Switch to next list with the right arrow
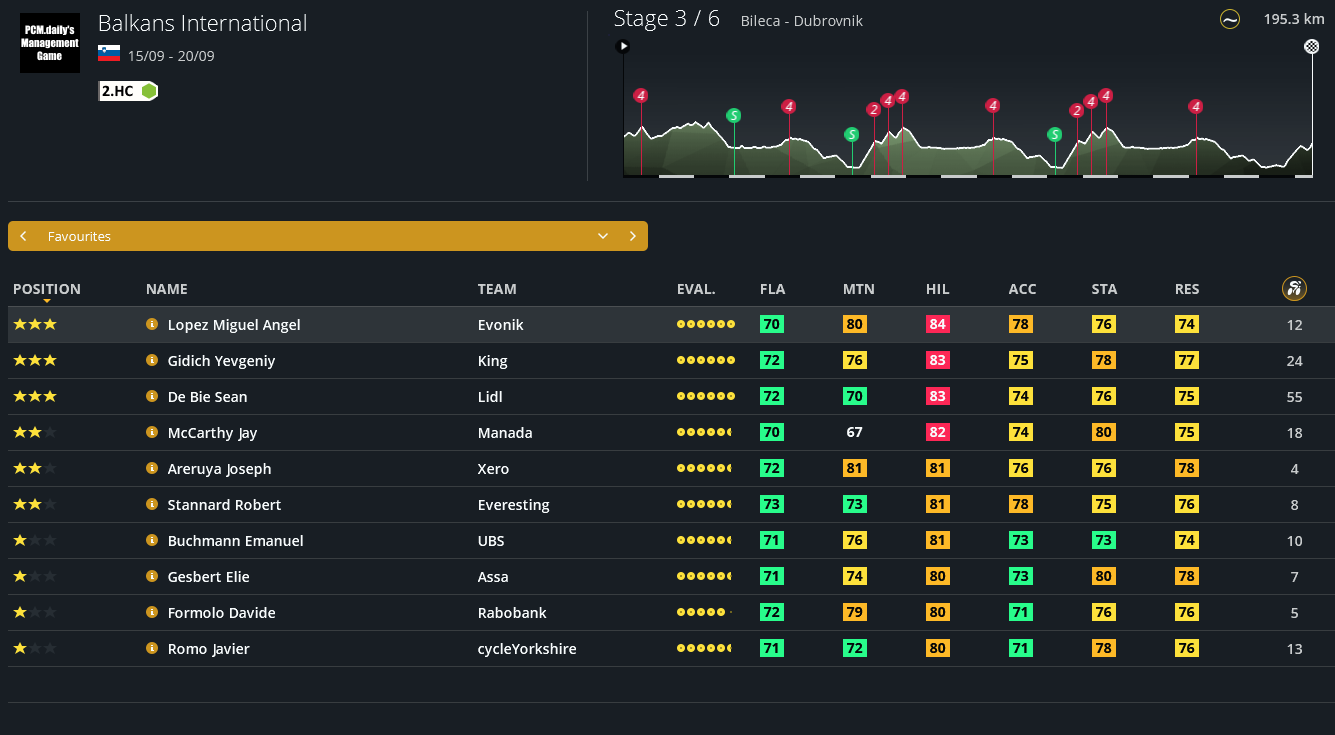The height and width of the screenshot is (735, 1335). tap(632, 236)
